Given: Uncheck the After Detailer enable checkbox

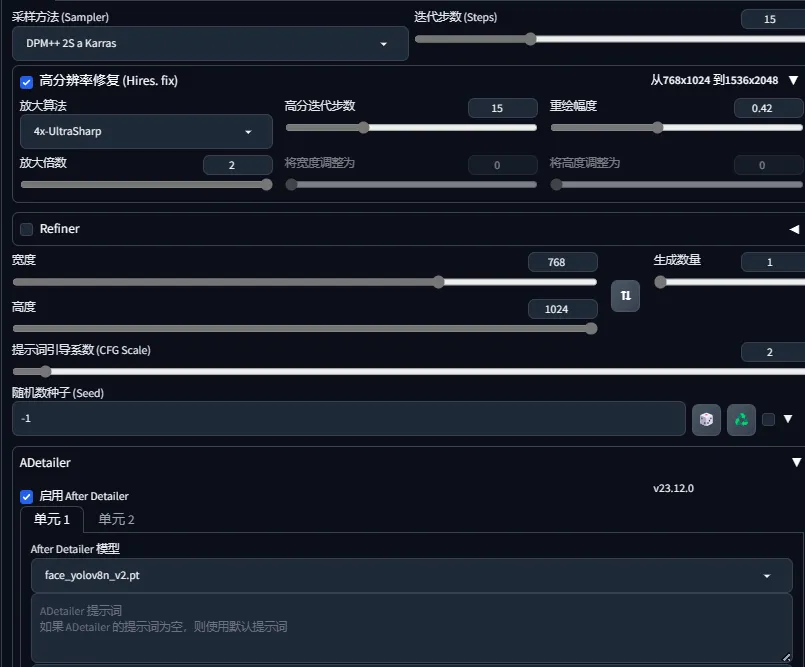Looking at the screenshot, I should tap(26, 497).
